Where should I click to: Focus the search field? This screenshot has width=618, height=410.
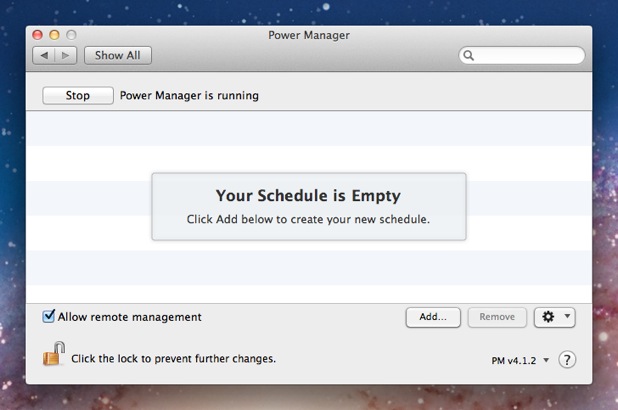(x=521, y=55)
